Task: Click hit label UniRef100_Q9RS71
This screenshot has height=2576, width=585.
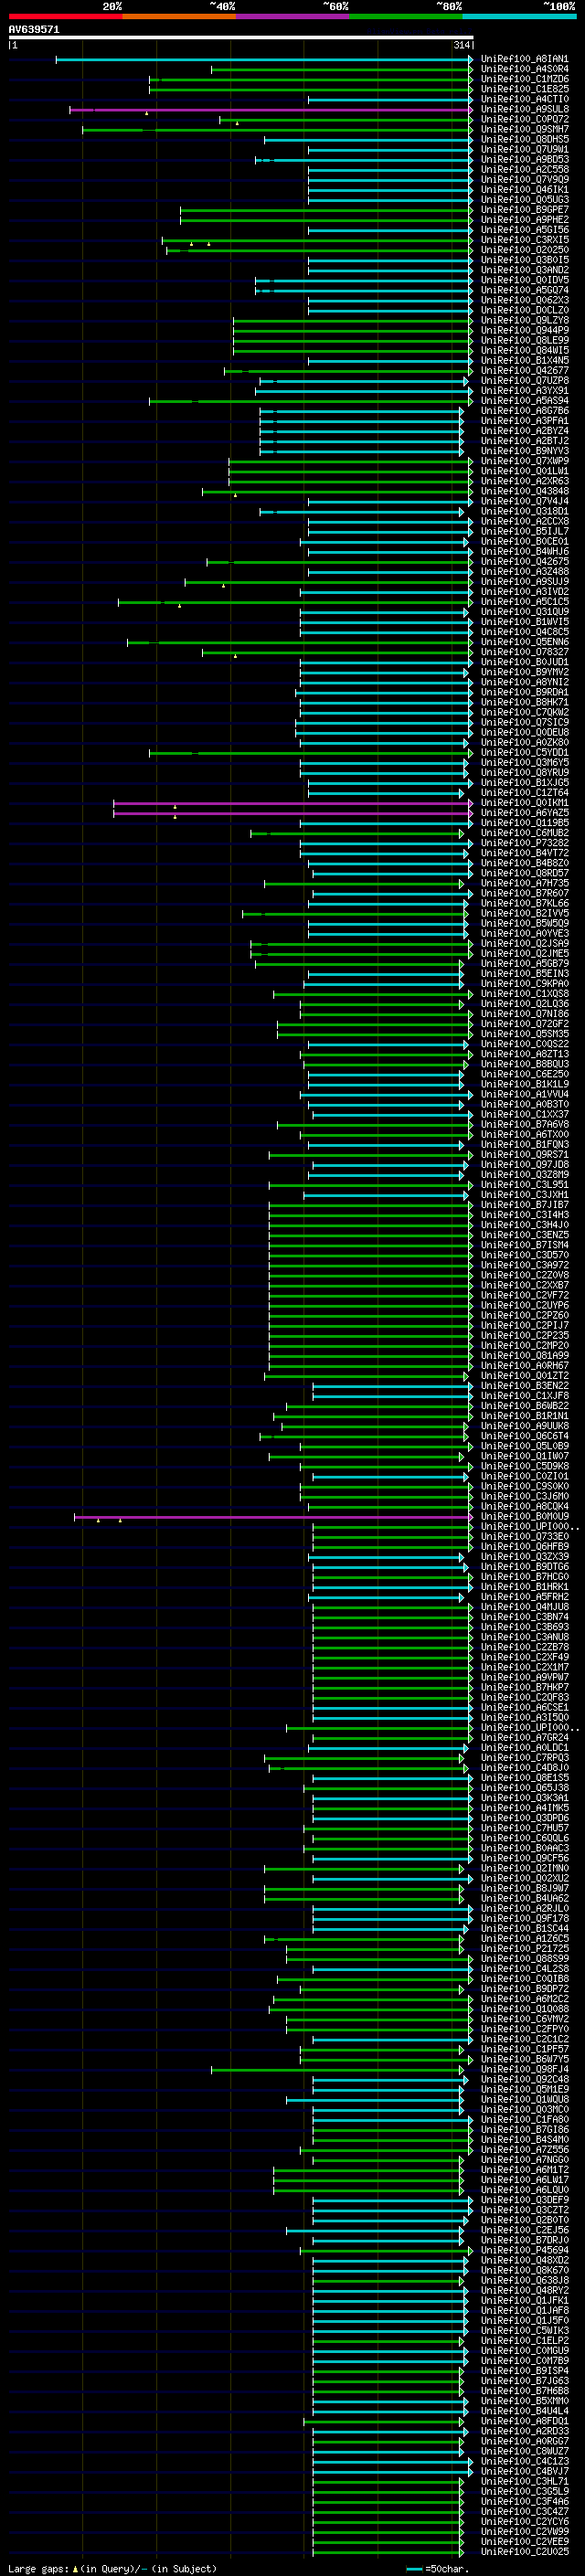Action: [x=524, y=1154]
